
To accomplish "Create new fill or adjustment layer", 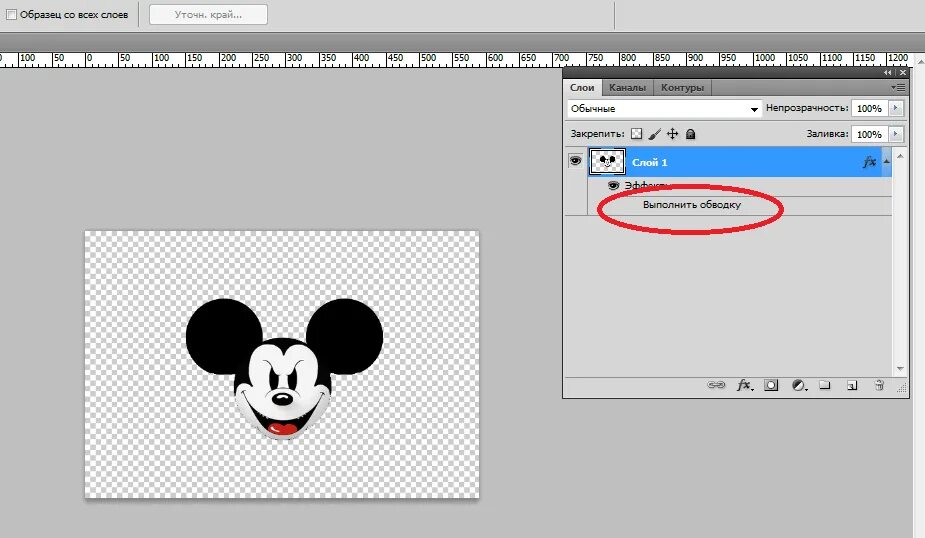I will point(799,385).
